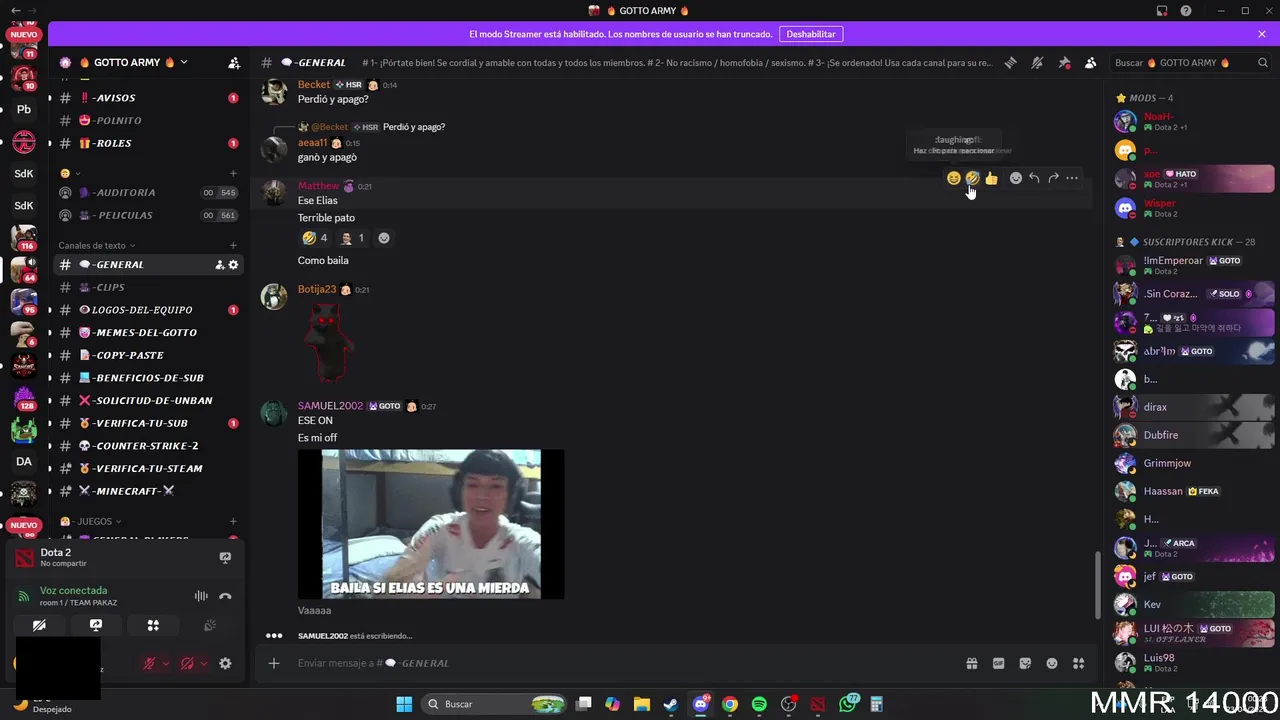Screen dimensions: 1280x720
Task: Open emoji picker in message bar
Action: [1052, 663]
